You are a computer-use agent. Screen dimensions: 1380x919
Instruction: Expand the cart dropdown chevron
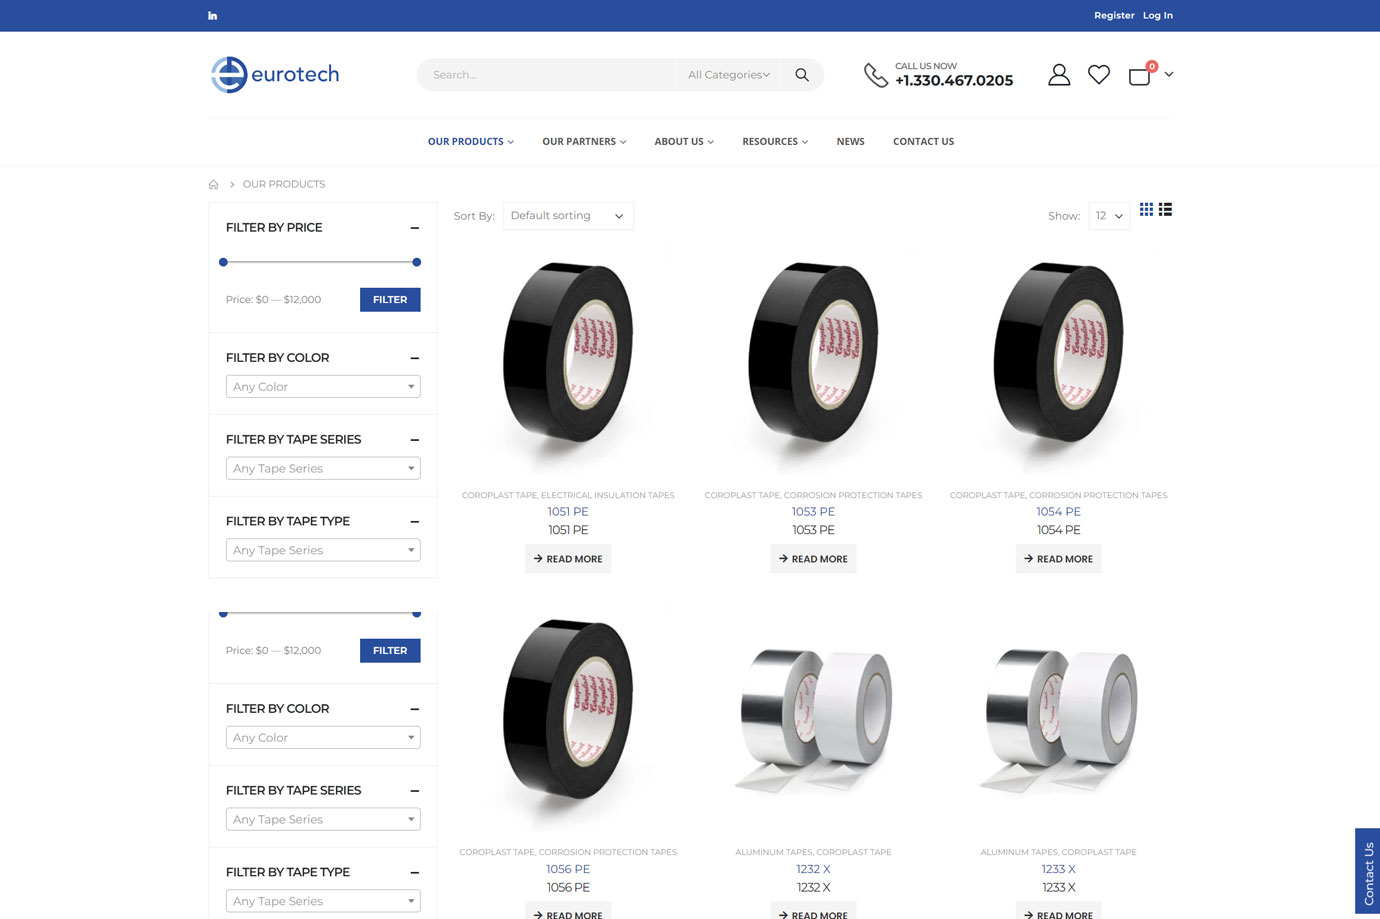1169,75
